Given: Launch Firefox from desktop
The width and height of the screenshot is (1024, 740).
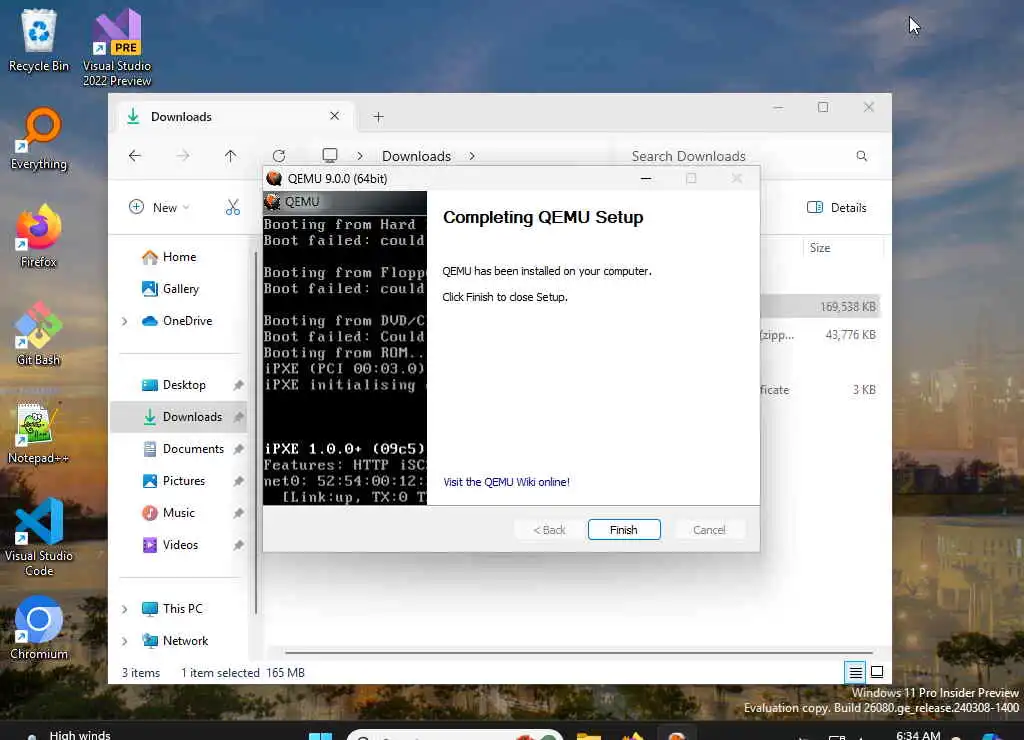Looking at the screenshot, I should pos(39,236).
